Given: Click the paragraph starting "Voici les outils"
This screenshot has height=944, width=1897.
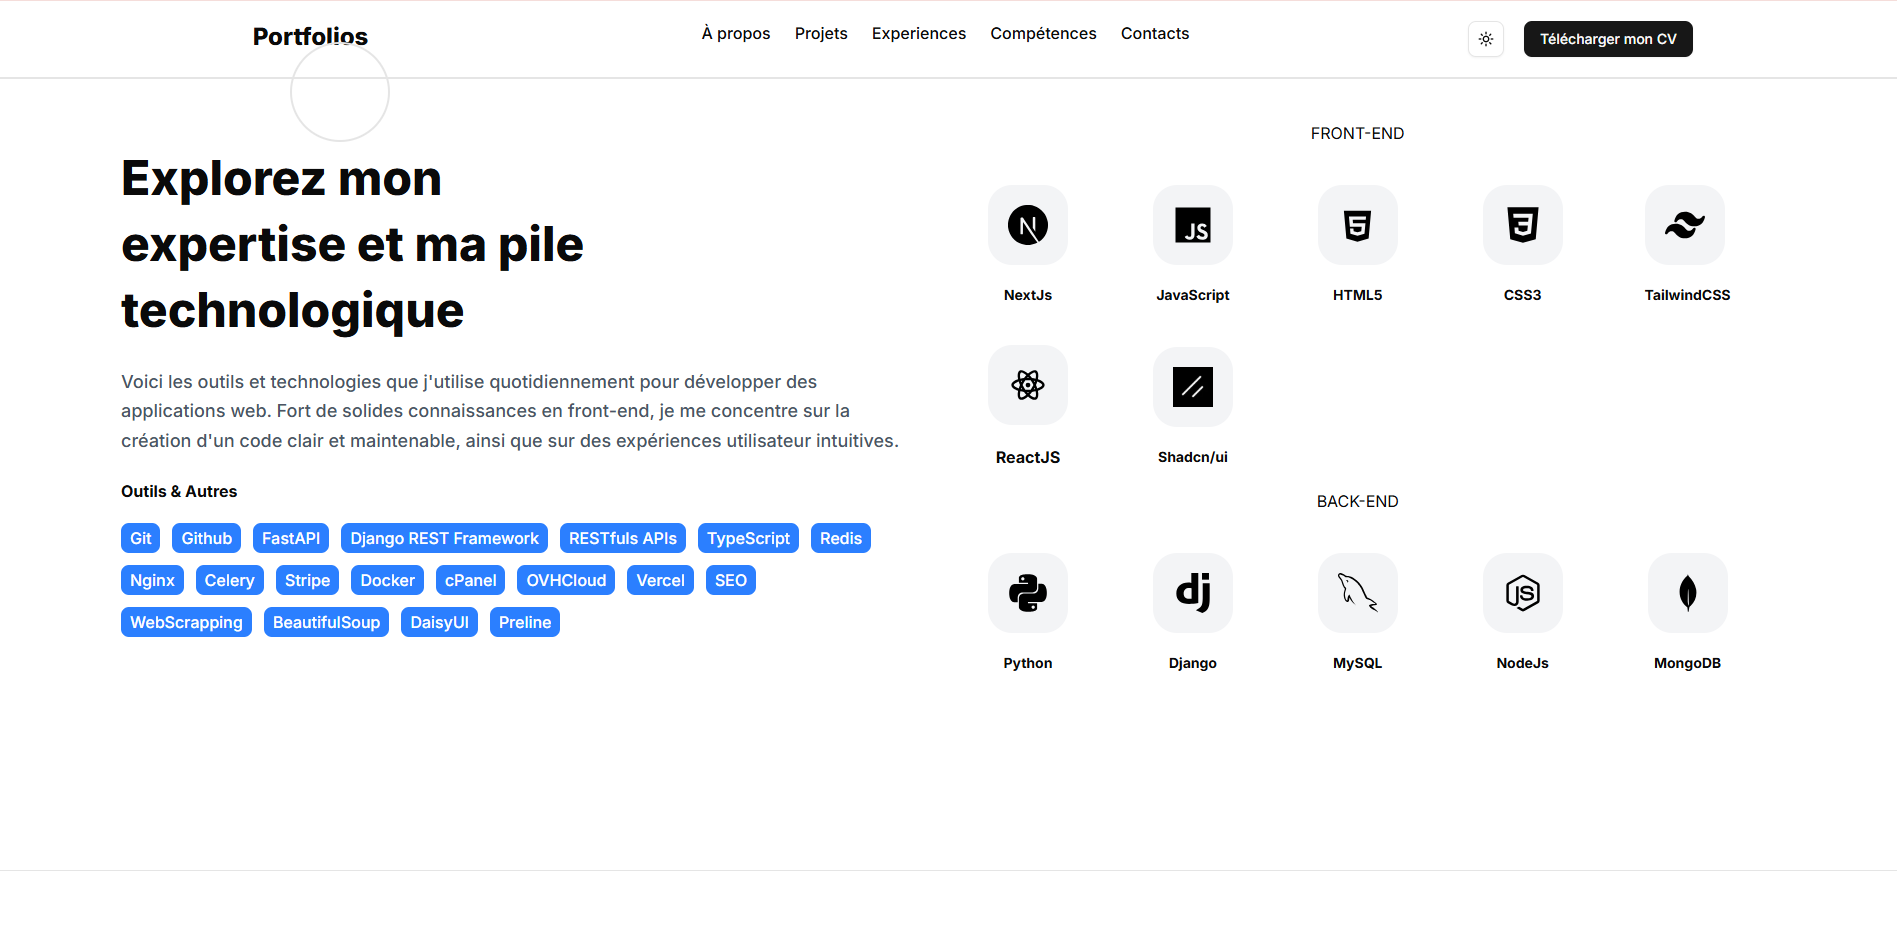Looking at the screenshot, I should click(510, 411).
